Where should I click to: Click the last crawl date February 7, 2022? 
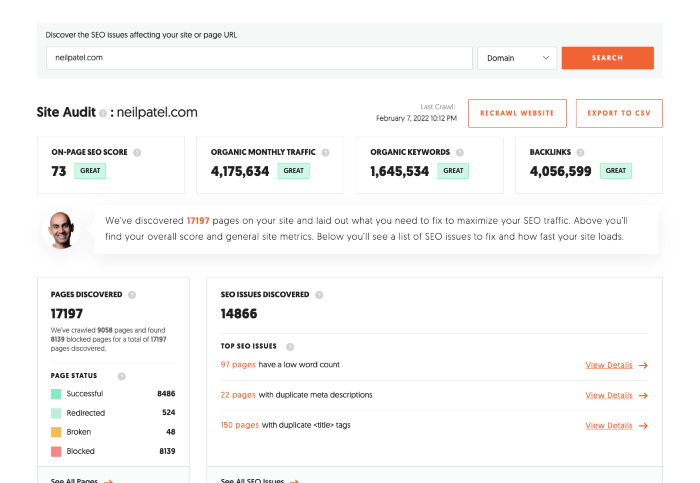pos(417,118)
